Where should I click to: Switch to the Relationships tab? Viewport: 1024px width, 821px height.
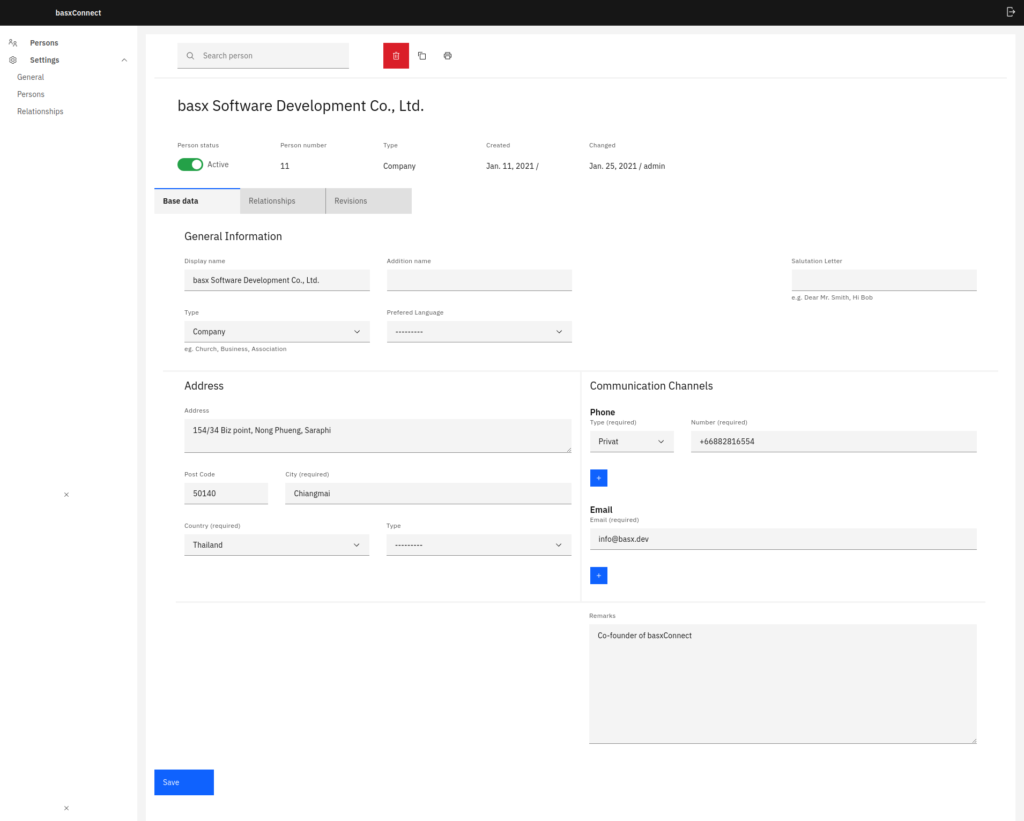point(283,201)
